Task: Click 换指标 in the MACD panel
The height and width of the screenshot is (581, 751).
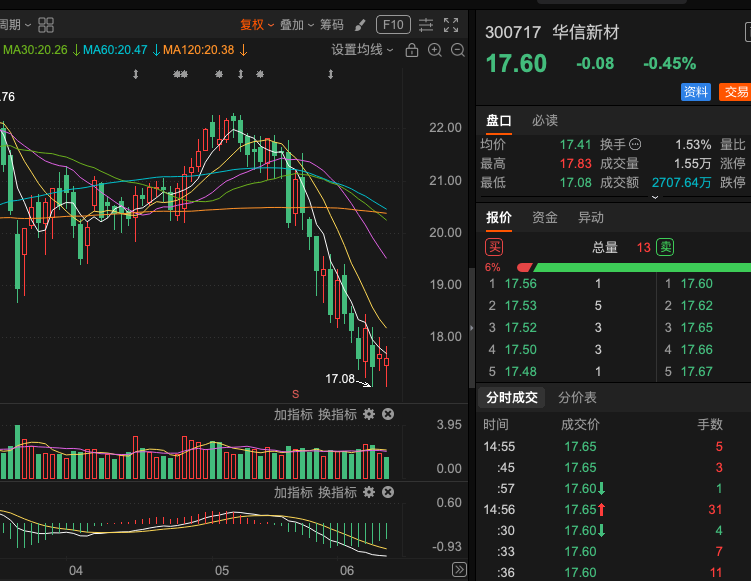Action: pyautogui.click(x=337, y=492)
